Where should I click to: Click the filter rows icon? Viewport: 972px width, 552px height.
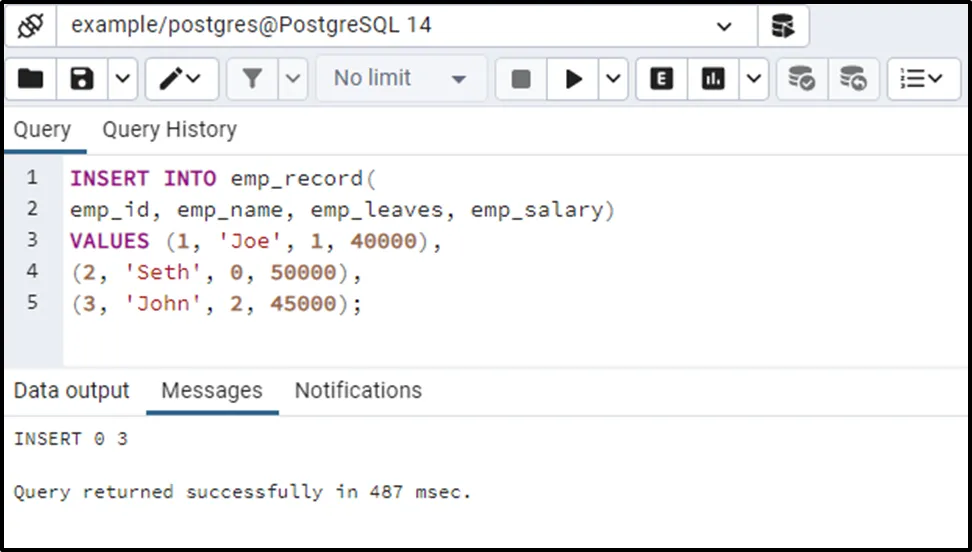tap(252, 78)
